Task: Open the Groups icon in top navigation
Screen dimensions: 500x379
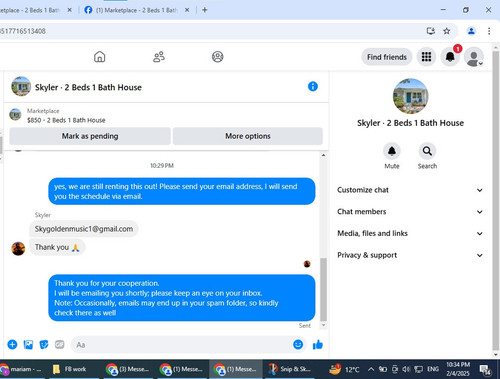Action: (218, 57)
